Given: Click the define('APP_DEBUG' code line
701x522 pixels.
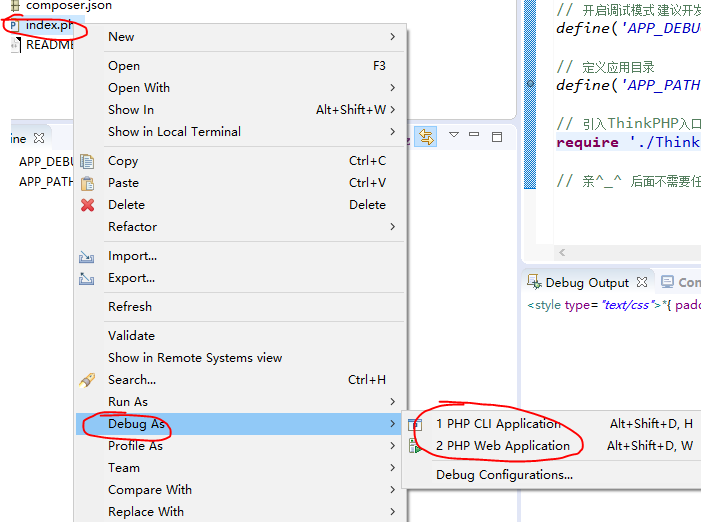Looking at the screenshot, I should point(628,28).
